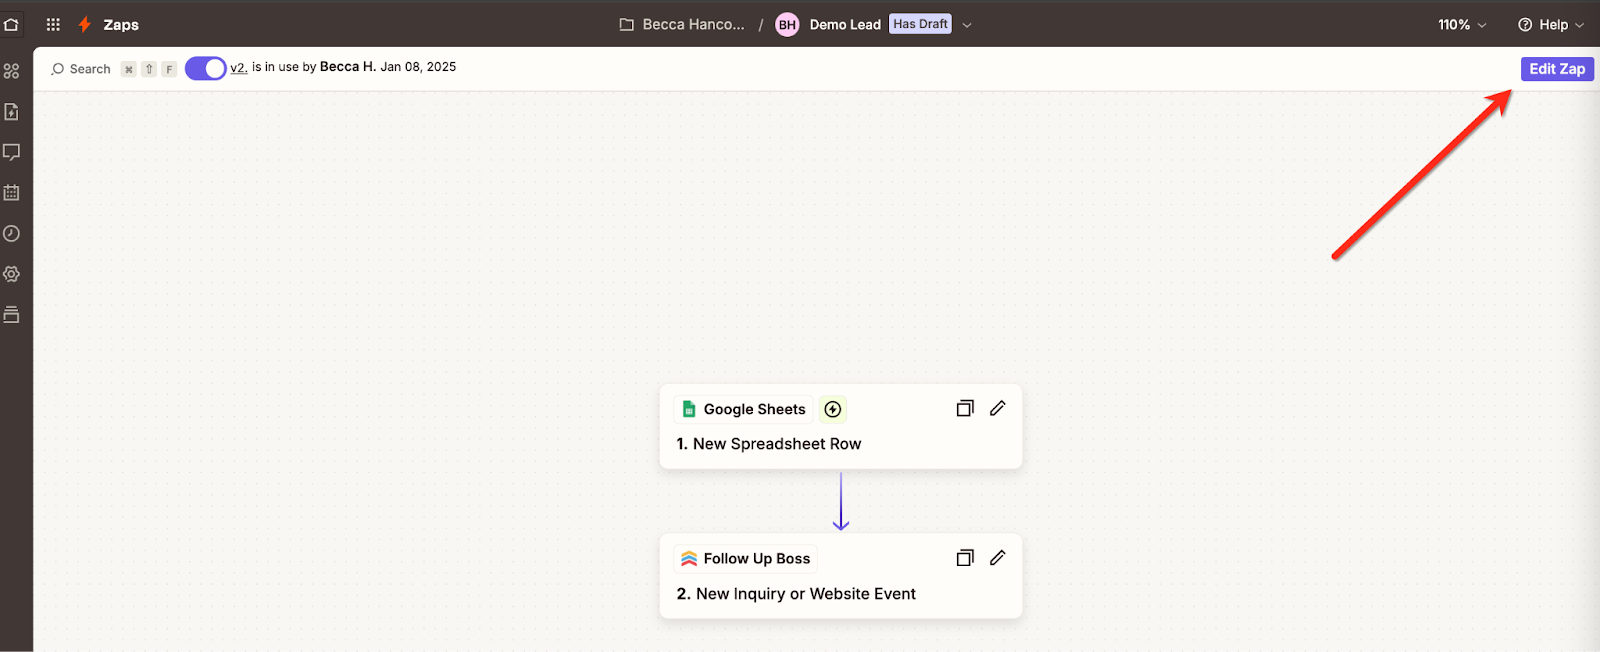Click the Jan 08, 2025 date
Viewport: 1600px width, 652px height.
[418, 67]
